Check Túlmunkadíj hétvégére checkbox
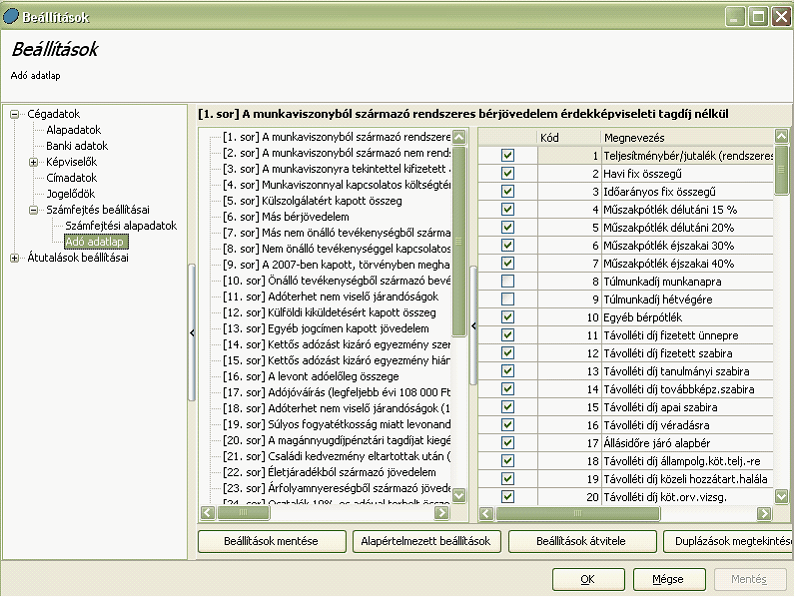The image size is (795, 597). 508,299
